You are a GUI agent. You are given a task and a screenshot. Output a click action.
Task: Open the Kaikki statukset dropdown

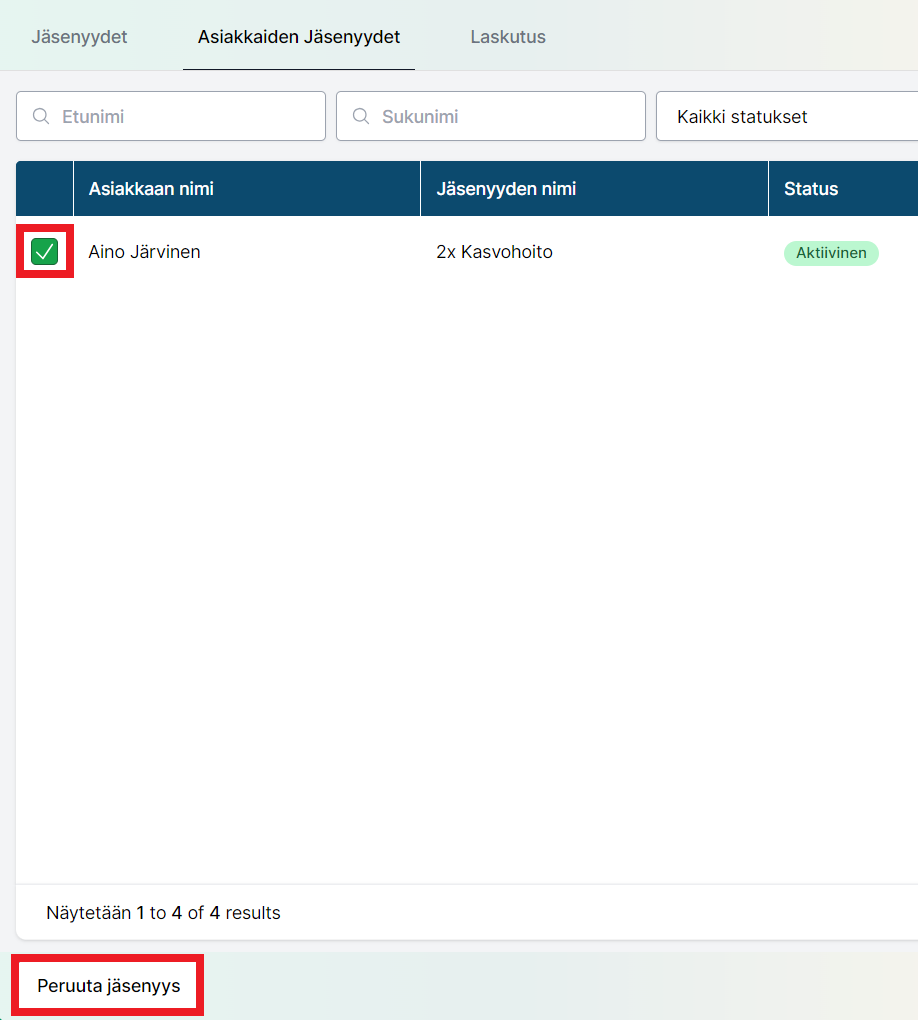click(786, 117)
